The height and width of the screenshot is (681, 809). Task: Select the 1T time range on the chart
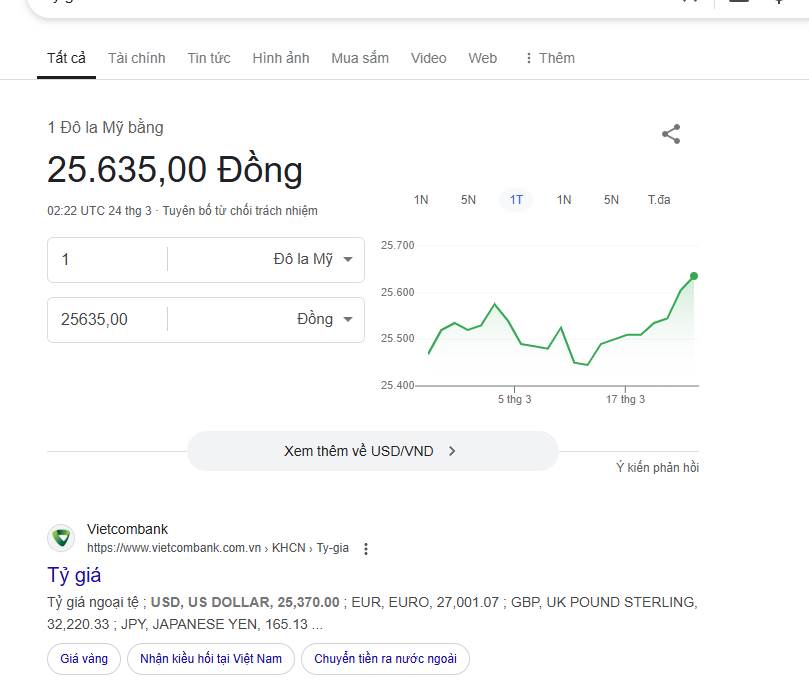pos(516,200)
